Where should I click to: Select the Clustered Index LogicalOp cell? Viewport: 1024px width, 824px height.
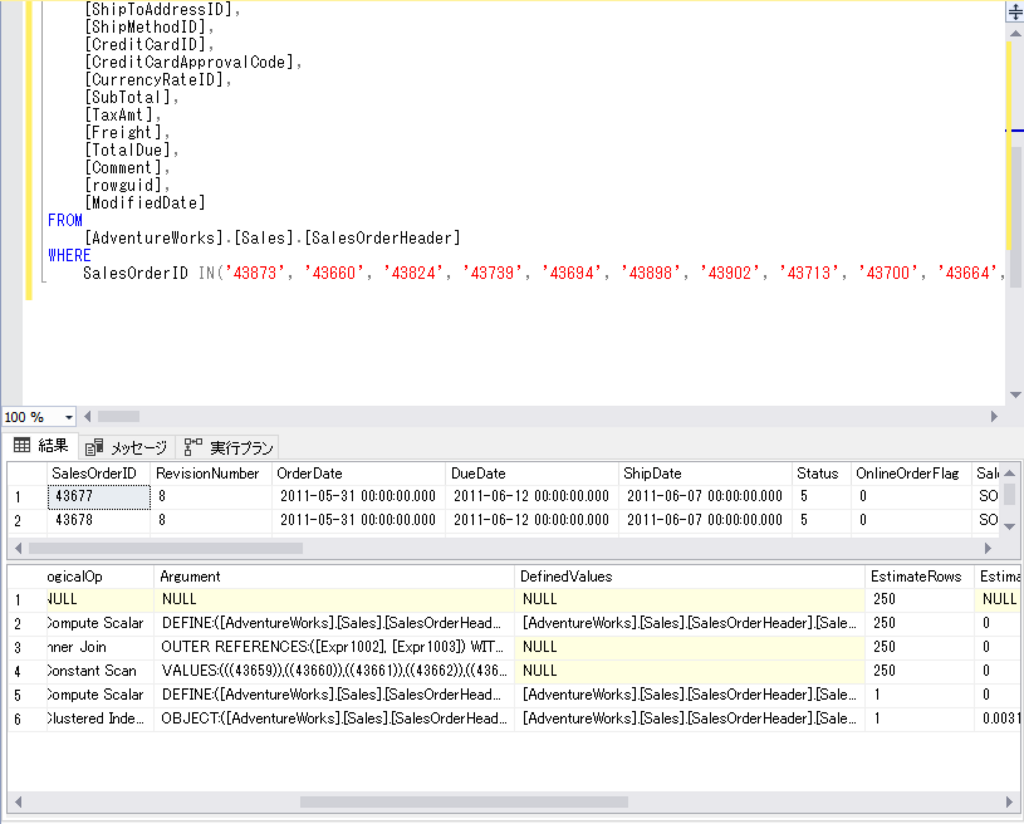[100, 718]
